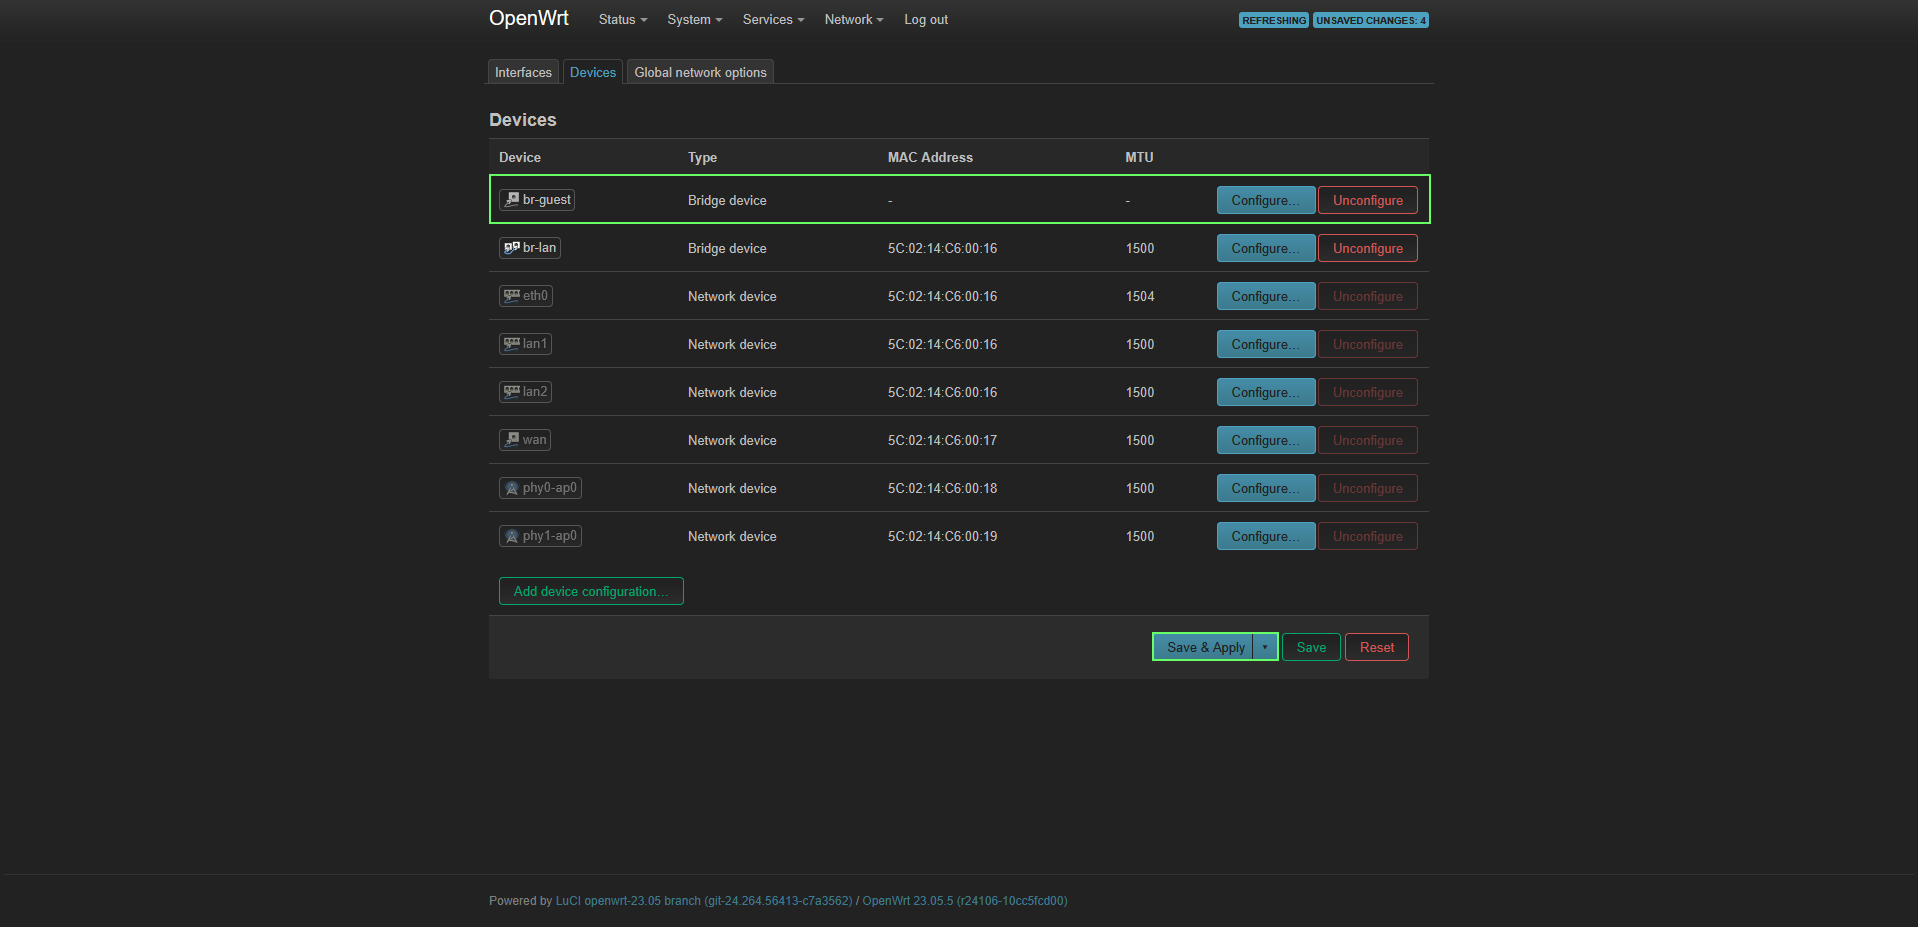Click phy1-ap0 MAC address 5C:02:14:C6:00:19
The height and width of the screenshot is (927, 1918).
[x=942, y=536]
